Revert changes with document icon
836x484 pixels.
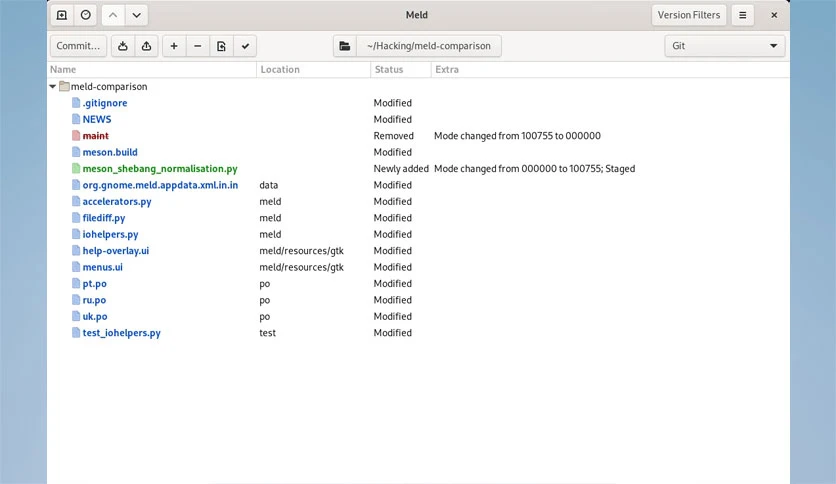pos(221,46)
